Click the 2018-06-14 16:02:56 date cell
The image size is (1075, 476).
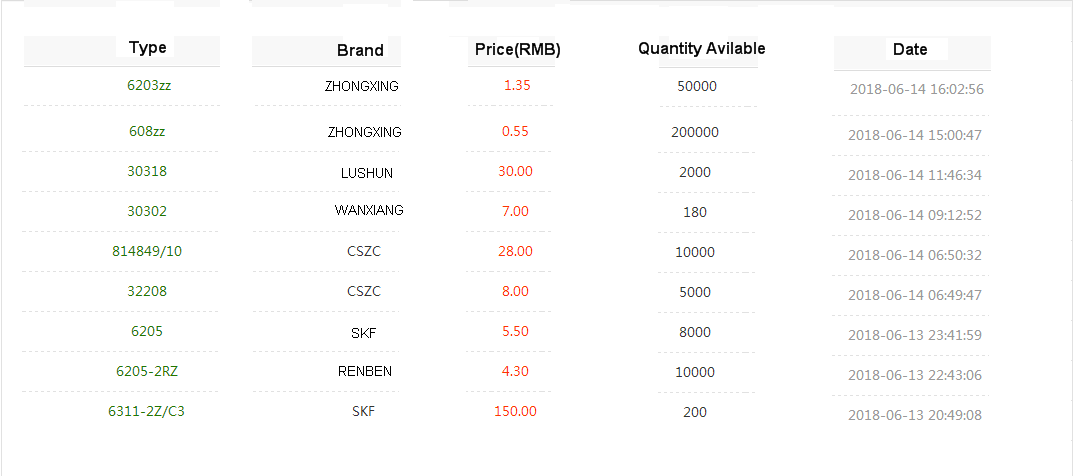coord(917,89)
